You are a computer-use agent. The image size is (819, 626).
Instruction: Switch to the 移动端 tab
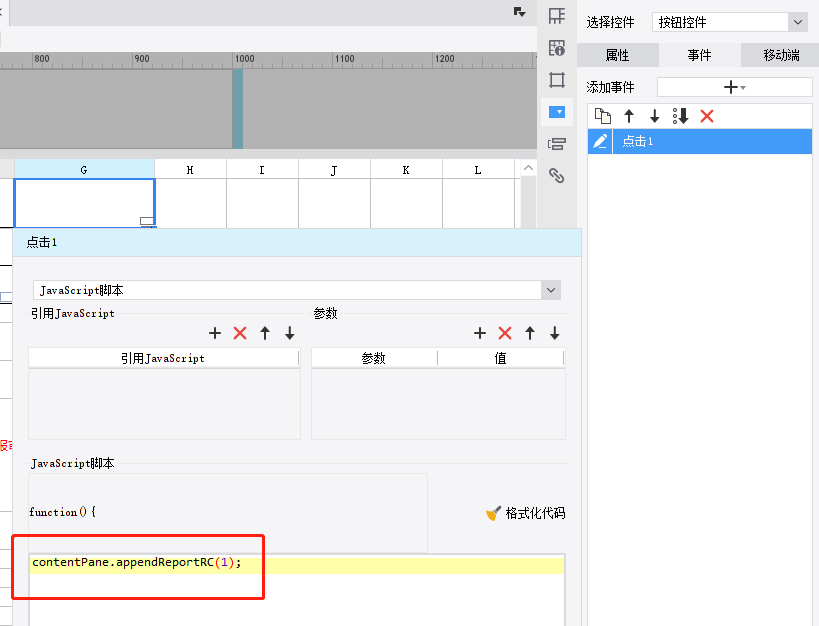coord(781,55)
